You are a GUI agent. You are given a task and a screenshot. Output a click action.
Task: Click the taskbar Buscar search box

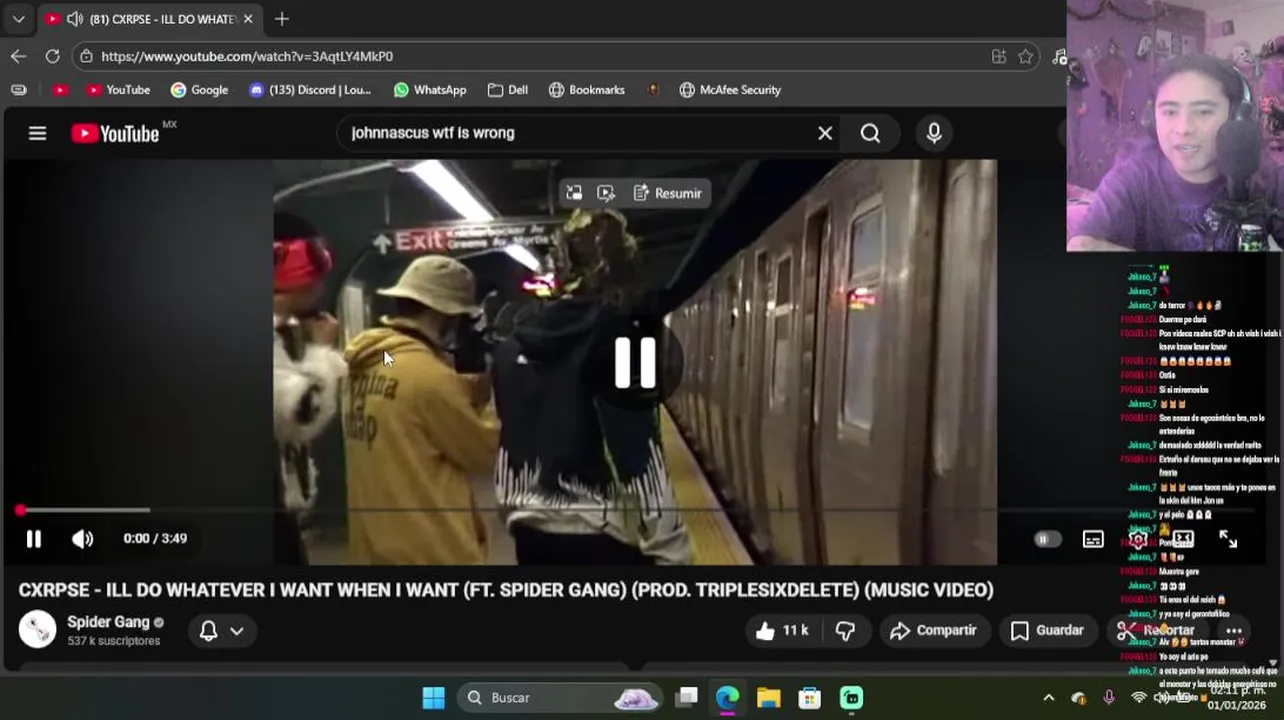561,697
